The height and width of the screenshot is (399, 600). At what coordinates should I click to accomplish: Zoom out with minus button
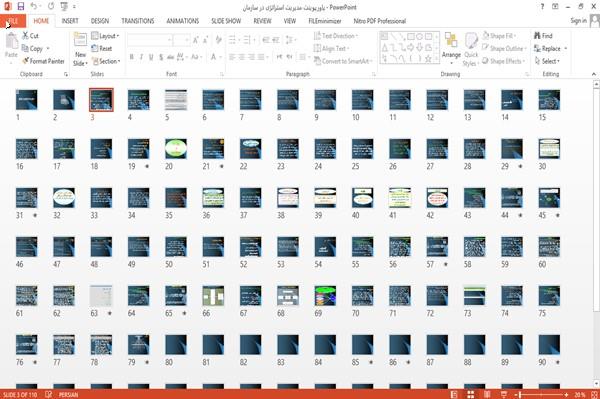pos(516,394)
